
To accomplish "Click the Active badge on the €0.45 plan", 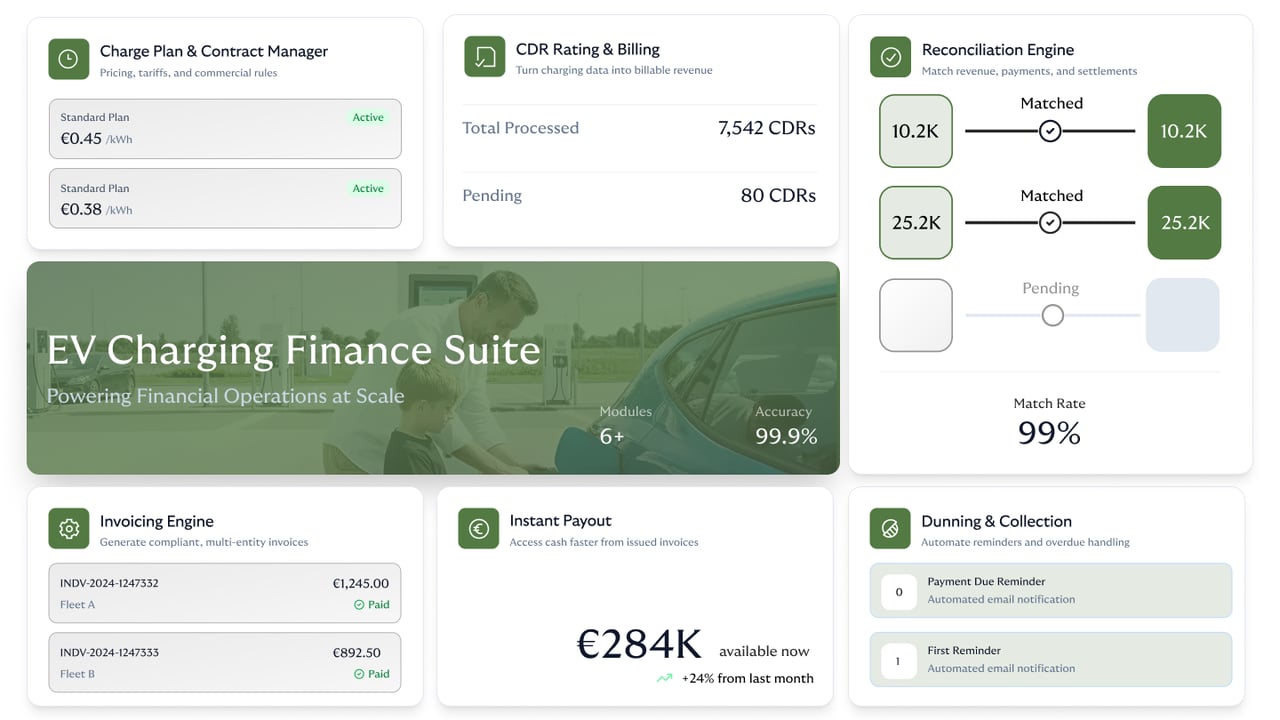I will click(367, 117).
